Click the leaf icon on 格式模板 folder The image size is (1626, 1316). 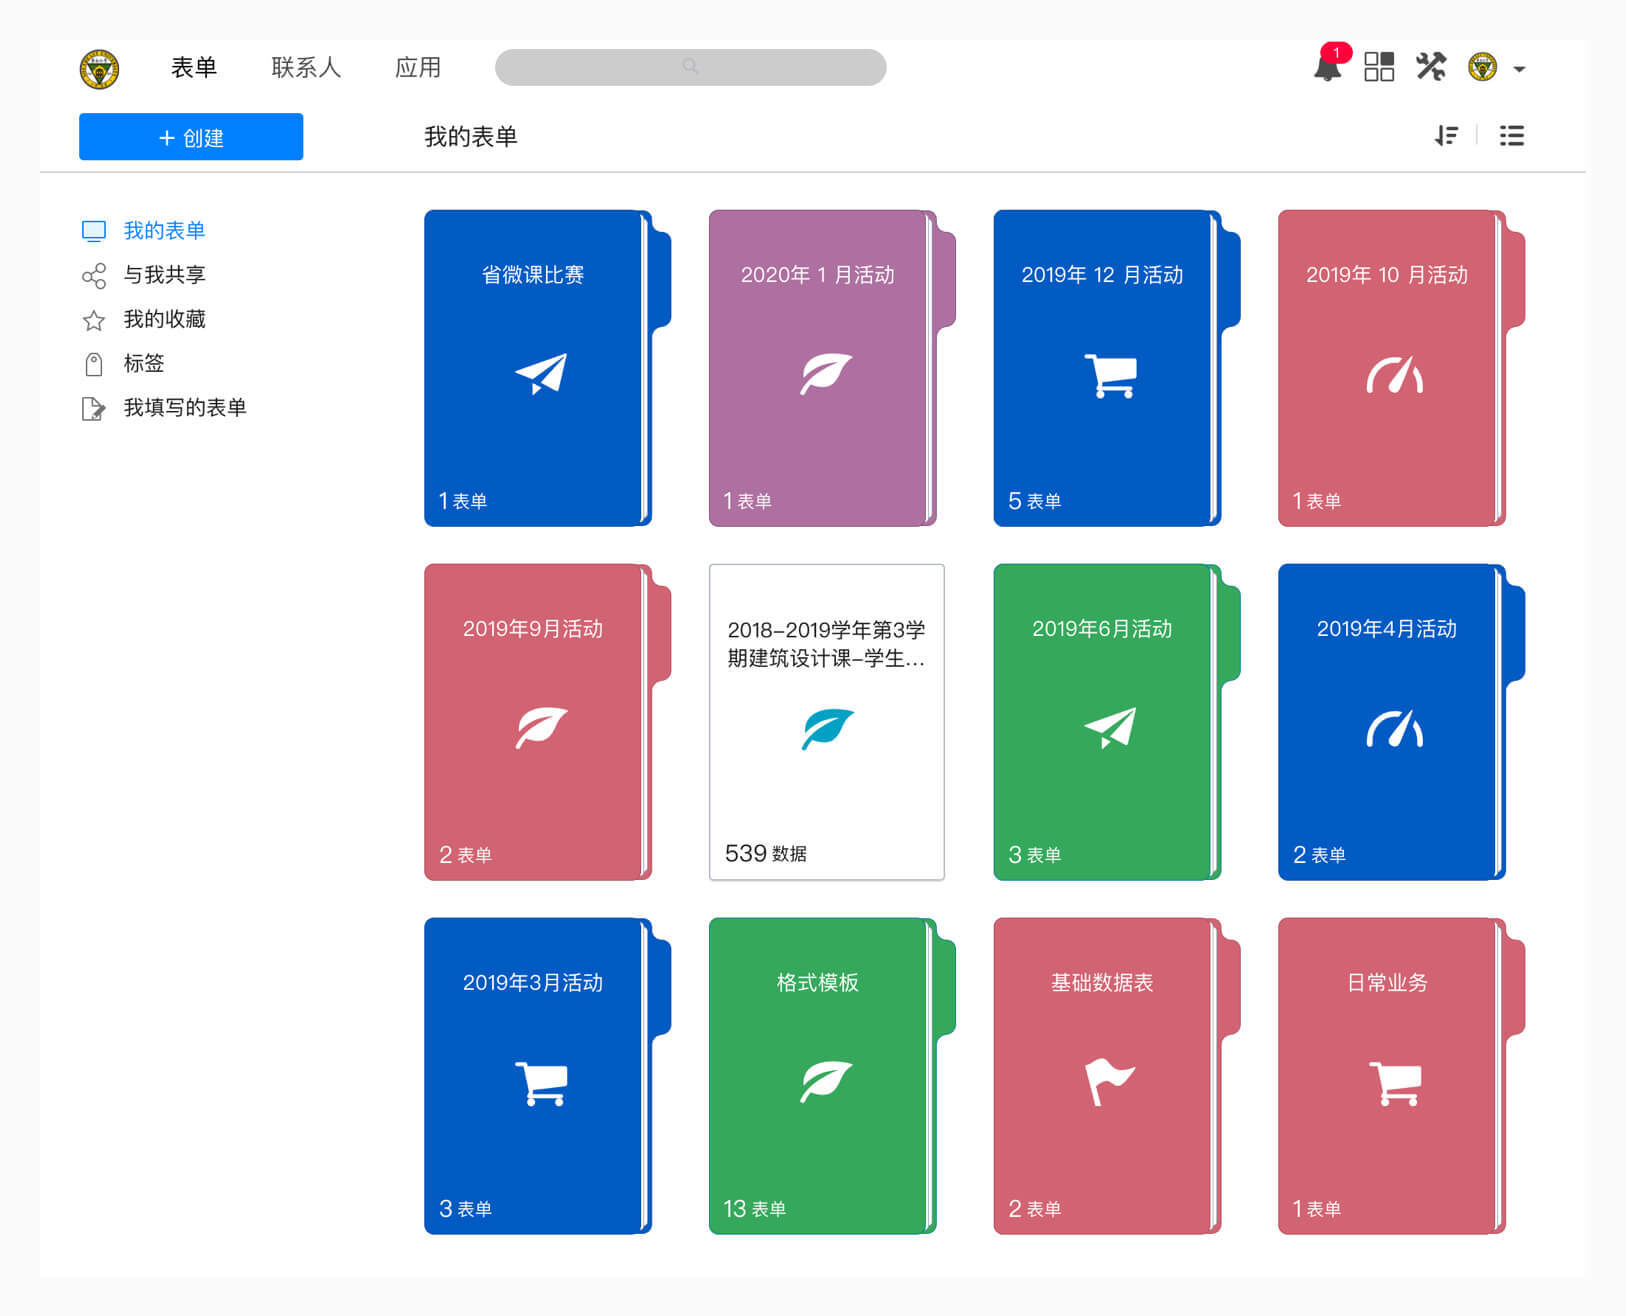point(826,1082)
